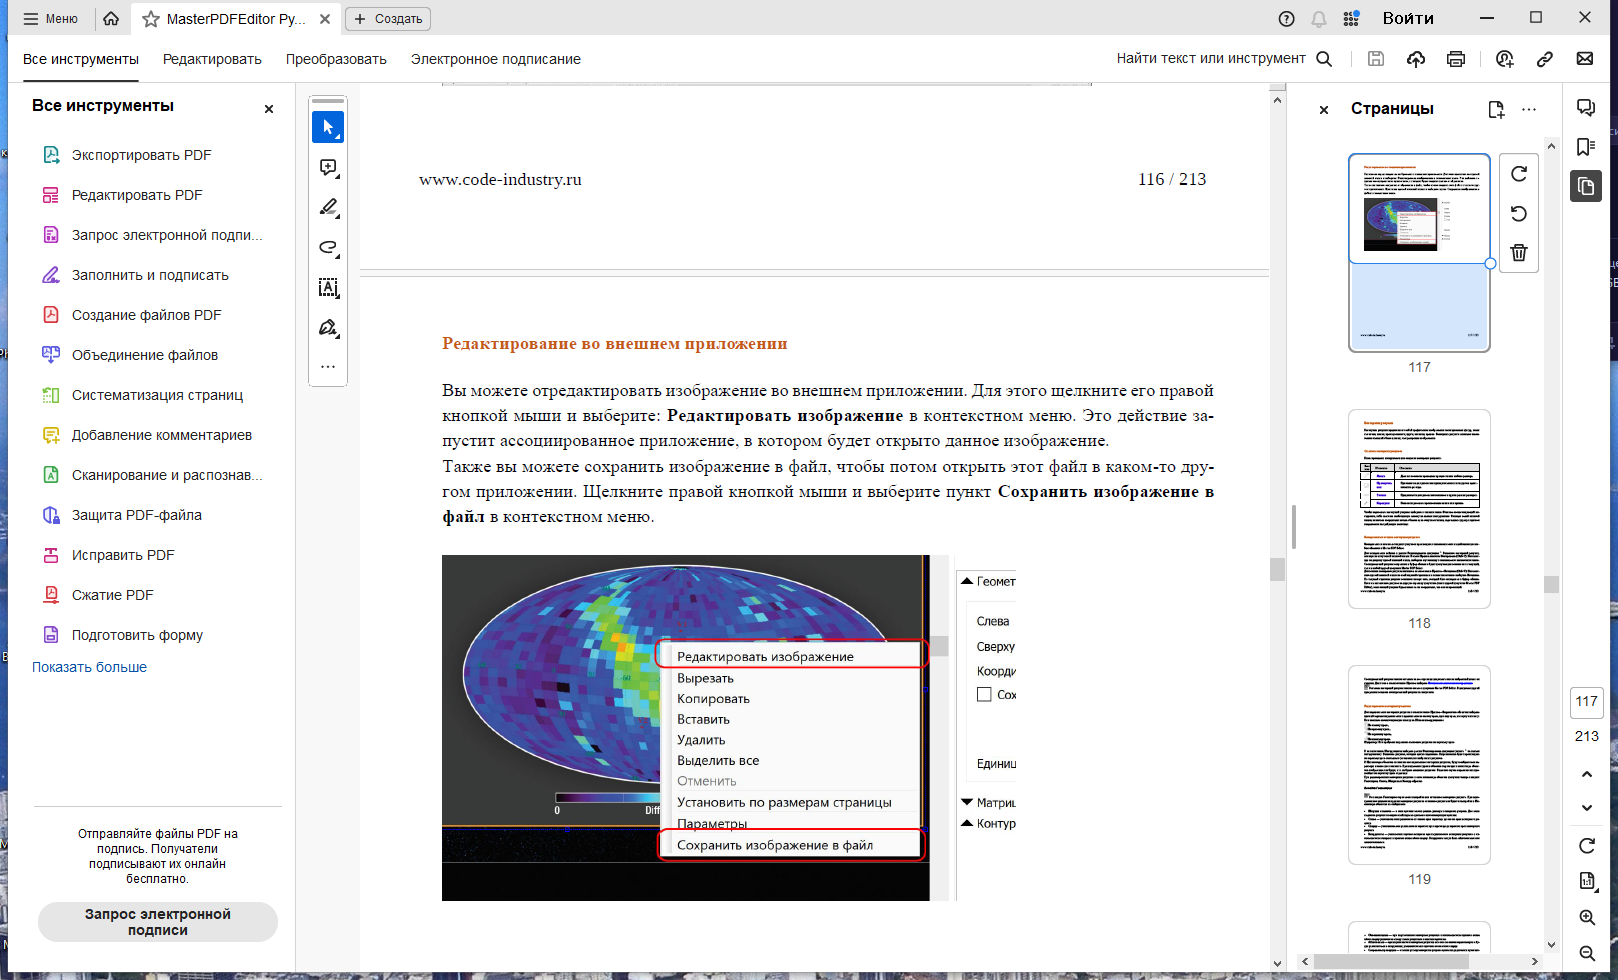Select the text box tool
This screenshot has width=1618, height=980.
tap(328, 288)
